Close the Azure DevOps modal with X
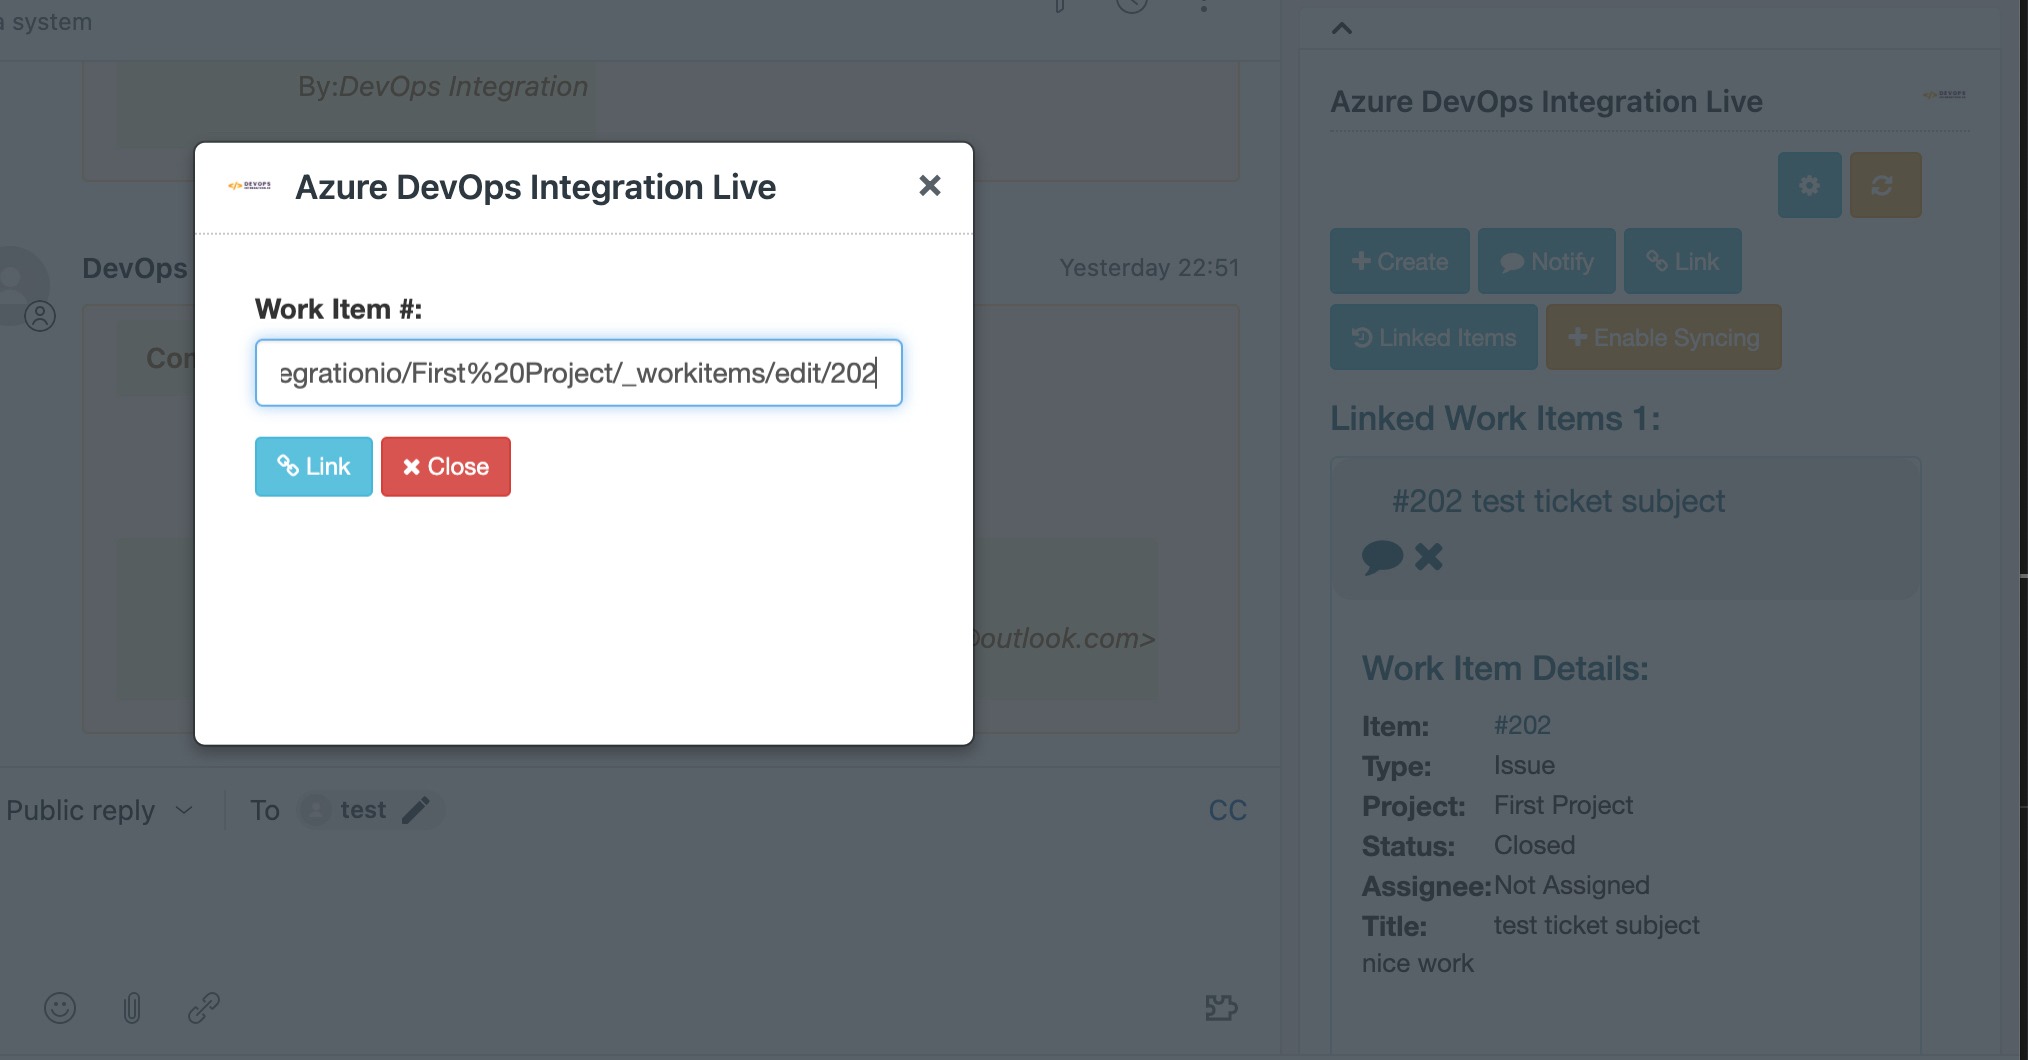2028x1060 pixels. point(930,186)
